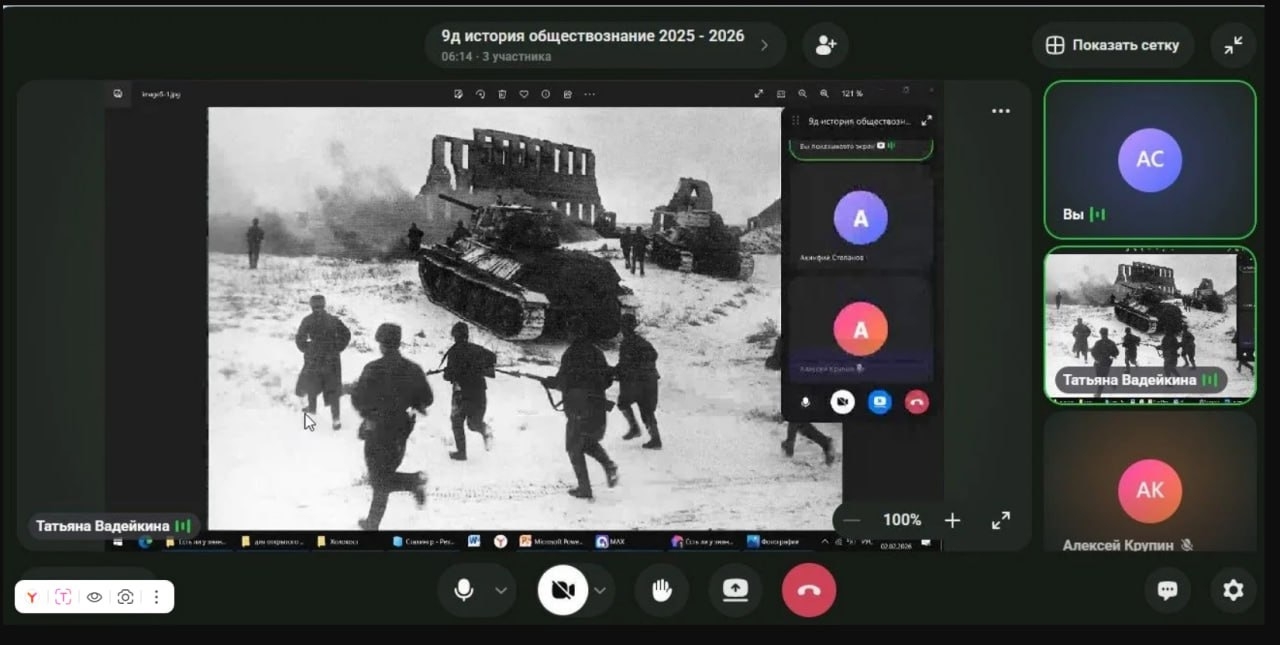Zoom in with the plus button

952,520
